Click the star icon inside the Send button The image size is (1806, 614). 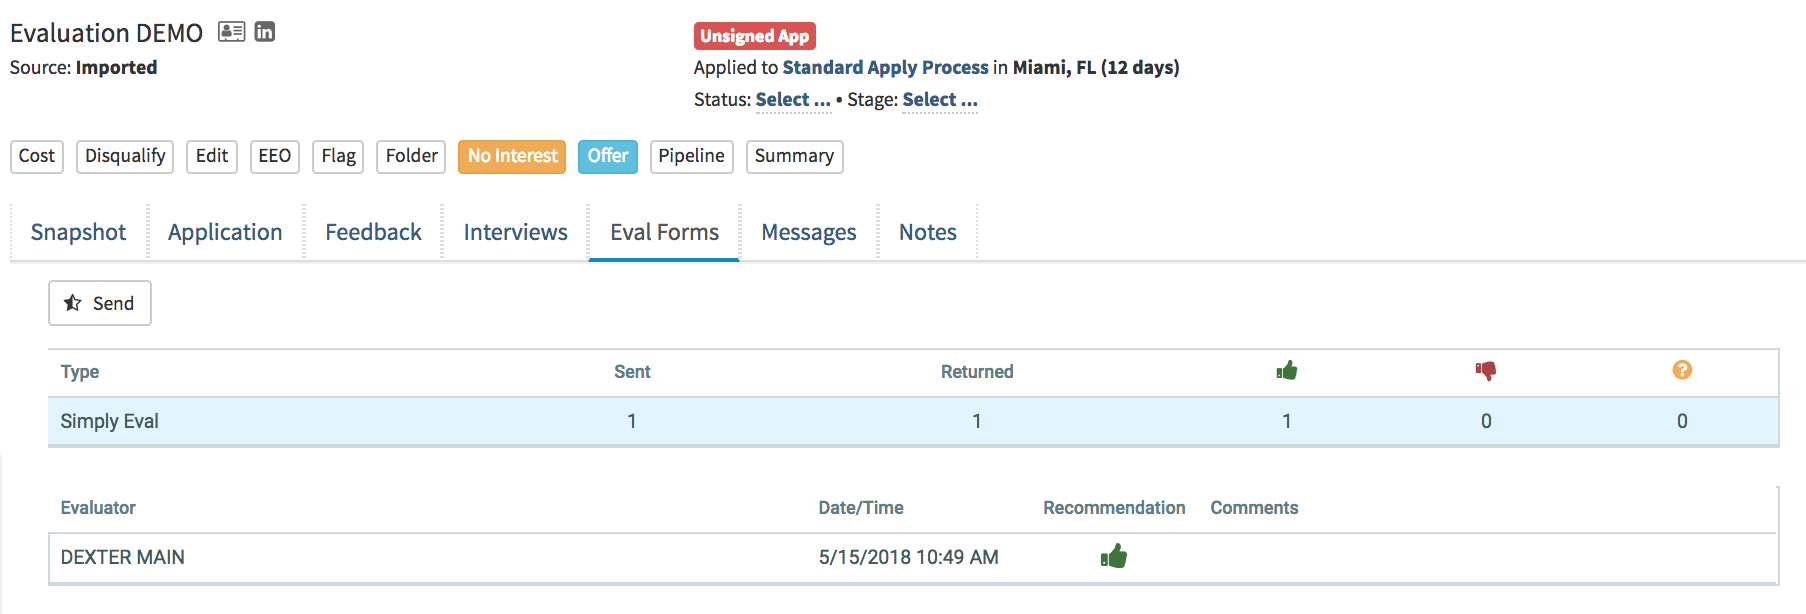(72, 302)
